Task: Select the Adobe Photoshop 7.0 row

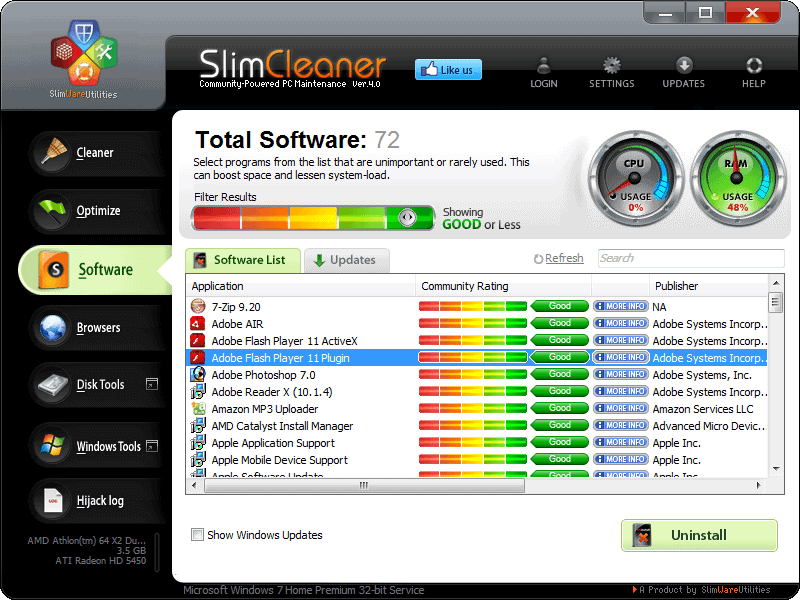Action: pos(300,374)
